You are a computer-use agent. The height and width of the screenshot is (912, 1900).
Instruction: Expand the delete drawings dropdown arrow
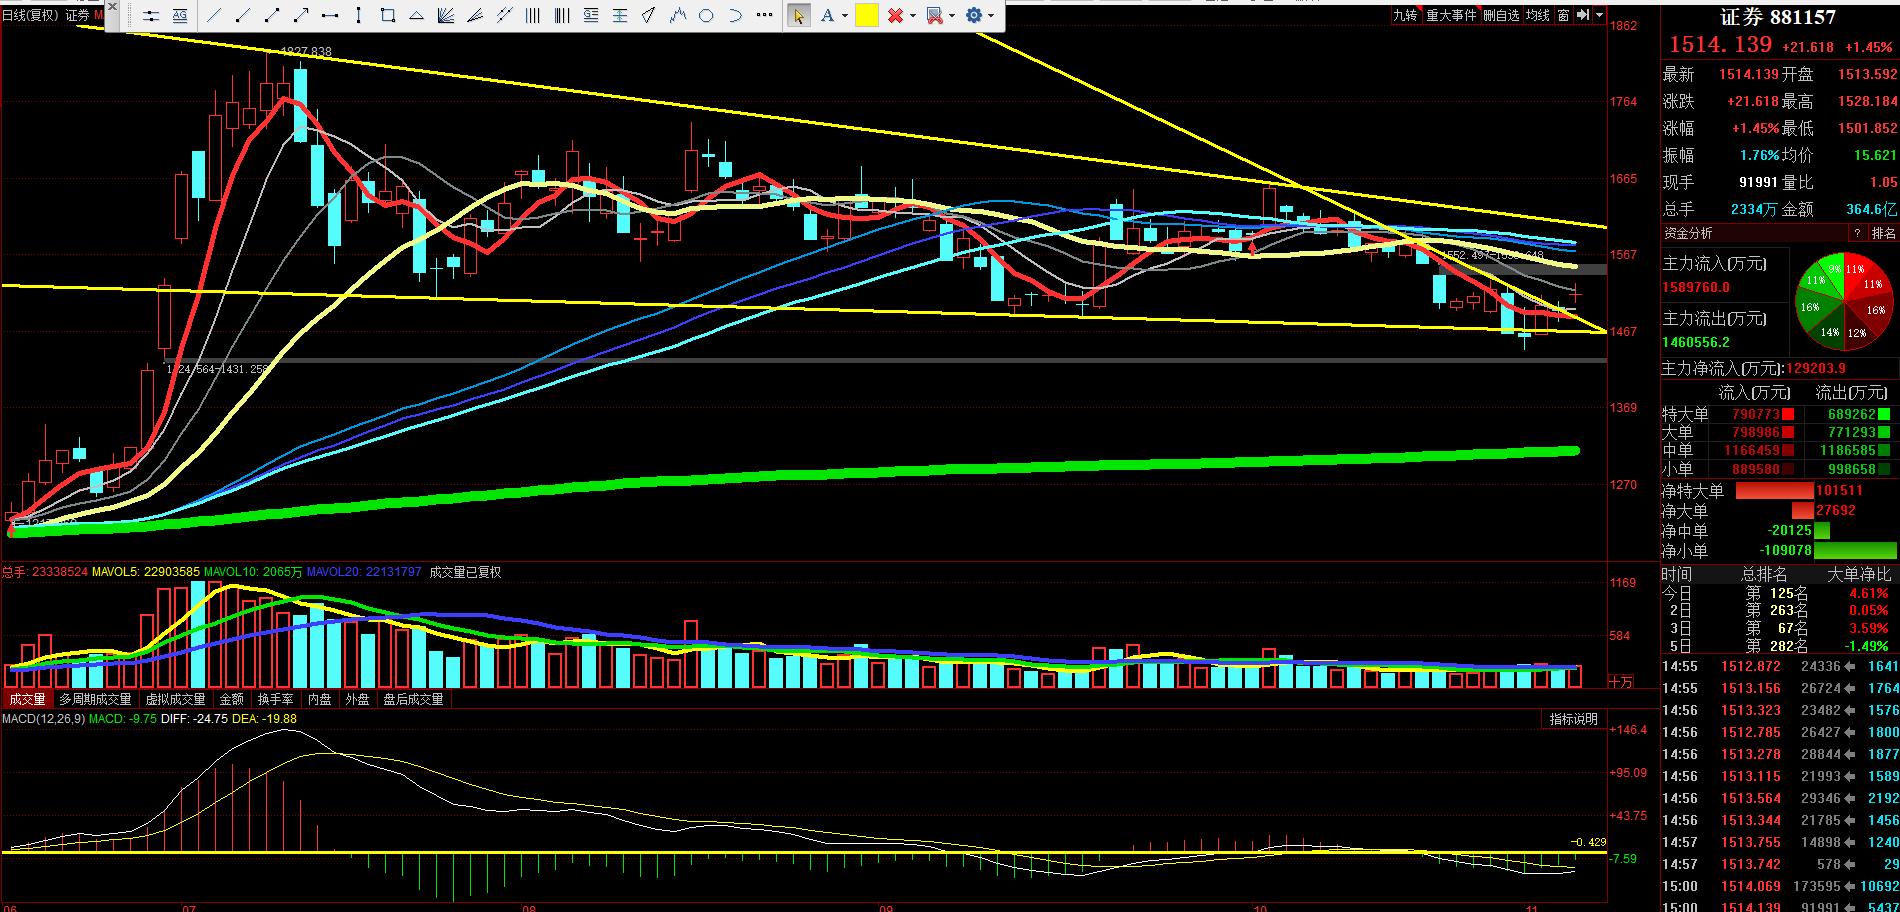pos(913,16)
